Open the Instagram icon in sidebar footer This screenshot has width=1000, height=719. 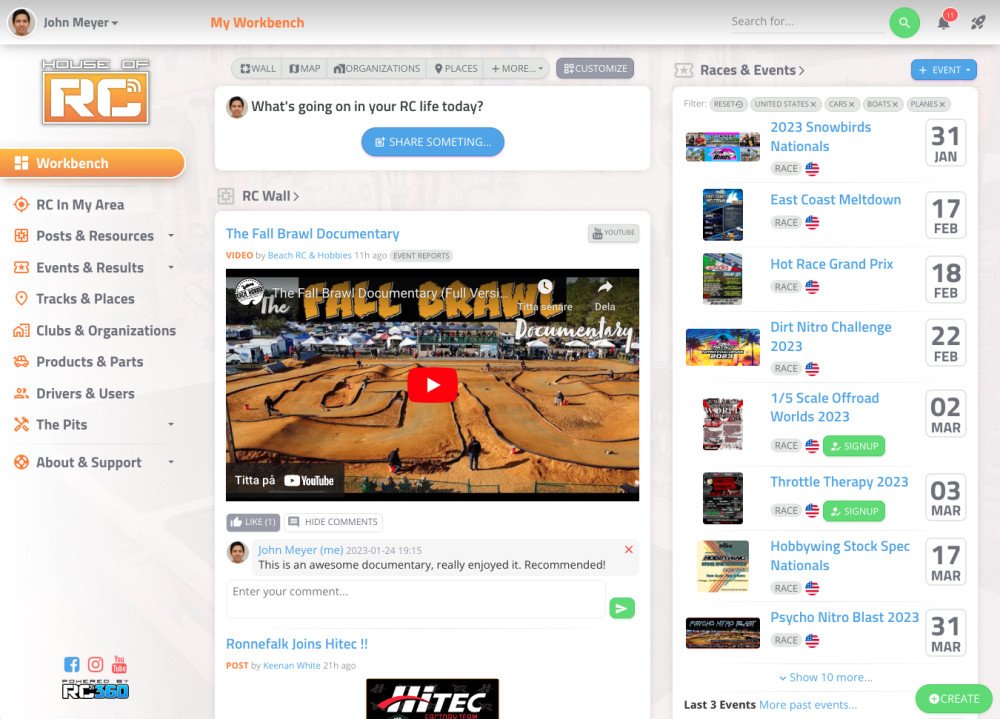point(95,664)
